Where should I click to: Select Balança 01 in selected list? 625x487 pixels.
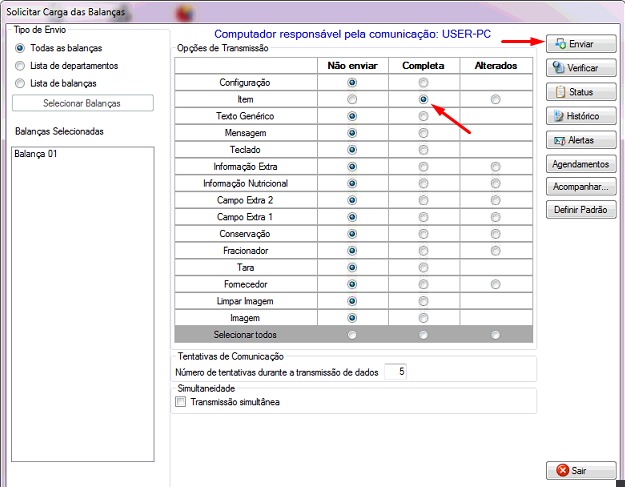[36, 154]
